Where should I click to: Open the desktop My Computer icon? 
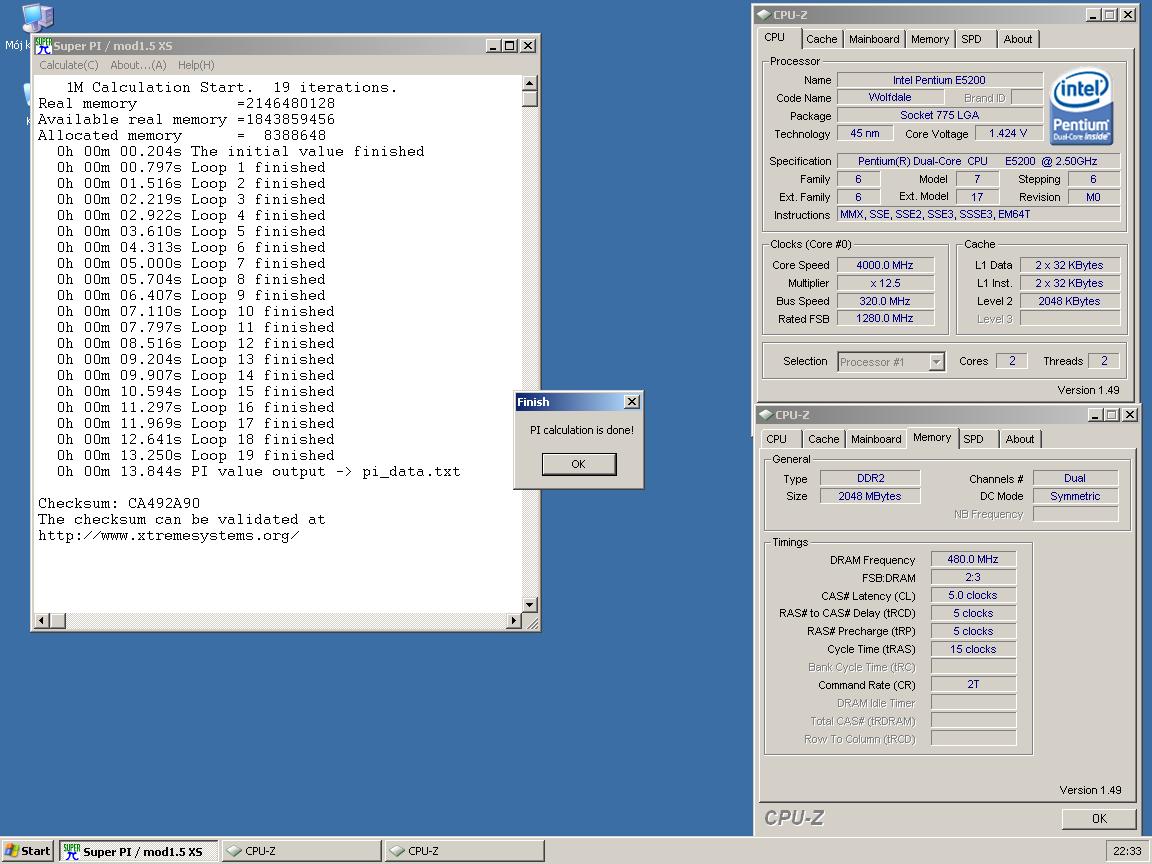[x=37, y=18]
